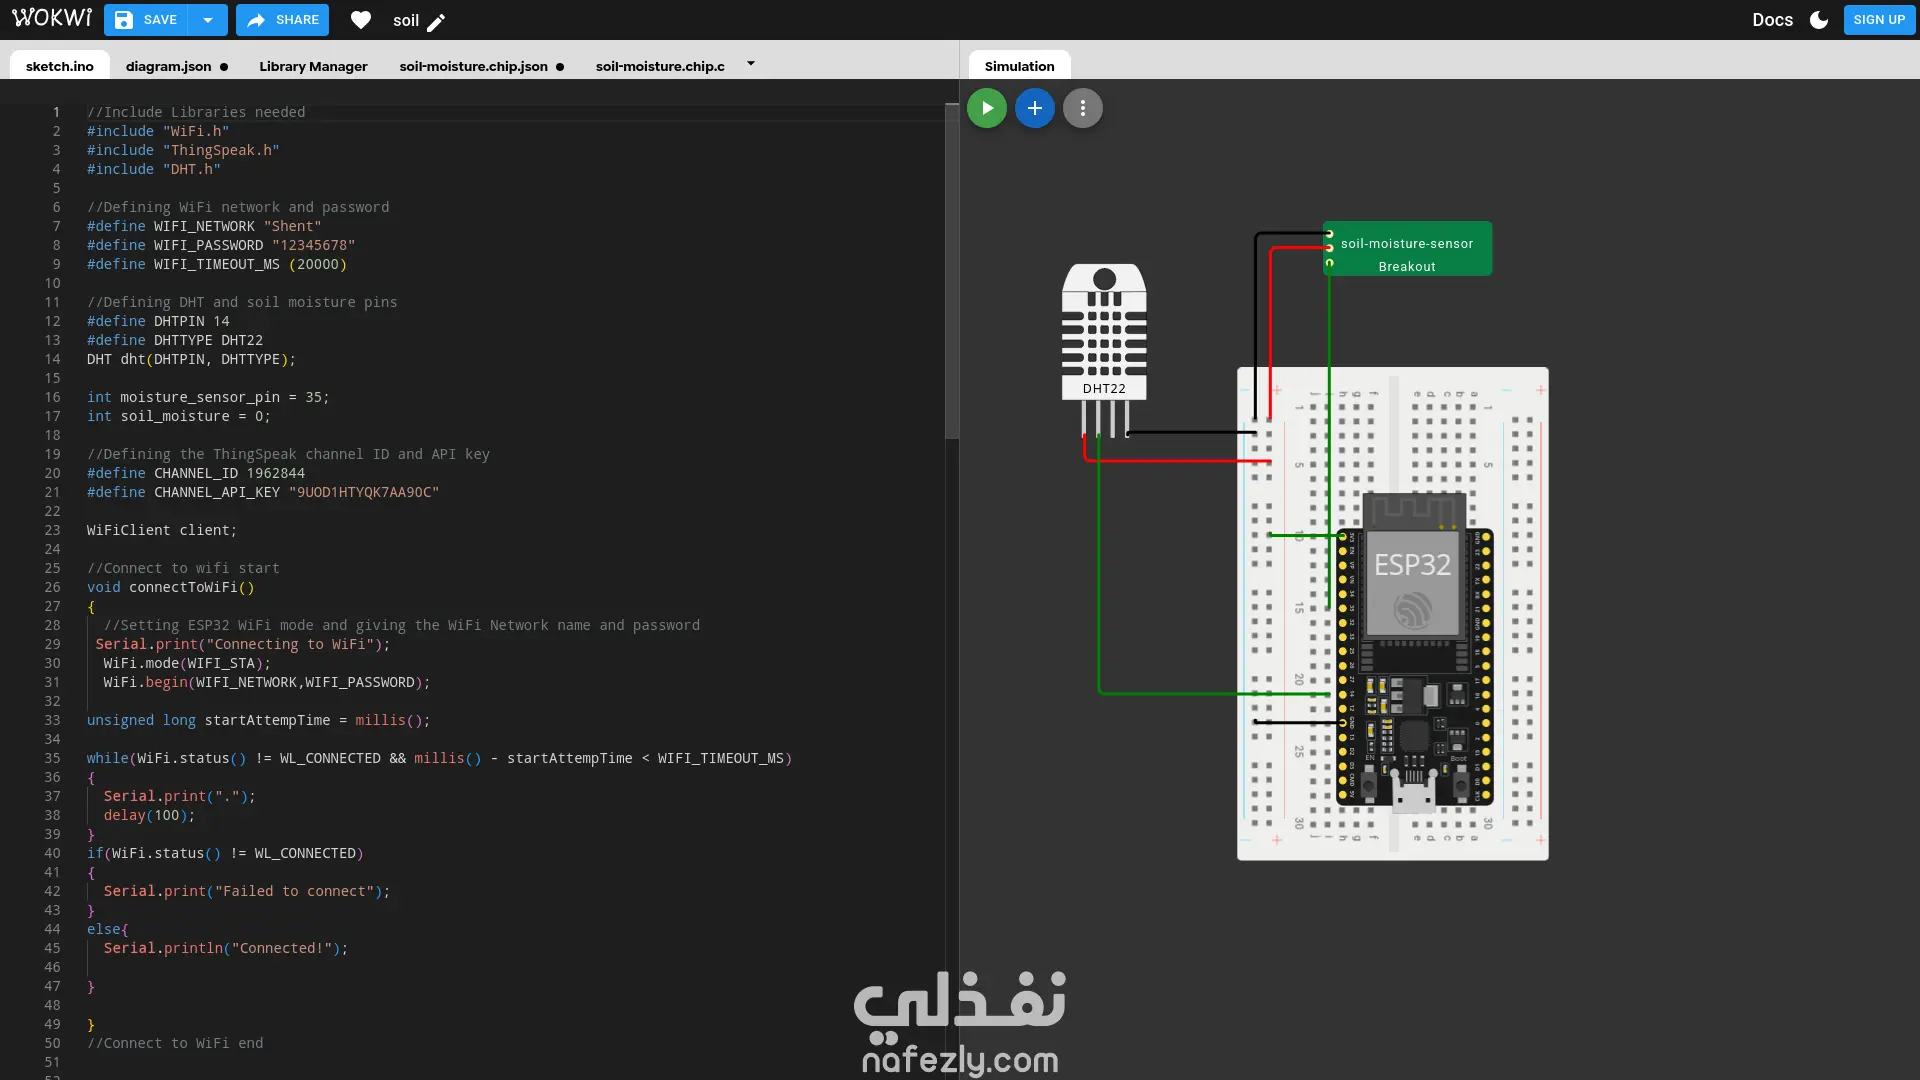
Task: Click the Sign Up button
Action: coord(1879,20)
